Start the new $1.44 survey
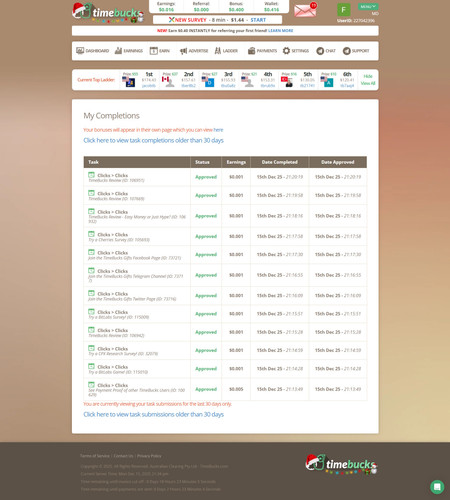450x500 pixels. (x=258, y=20)
